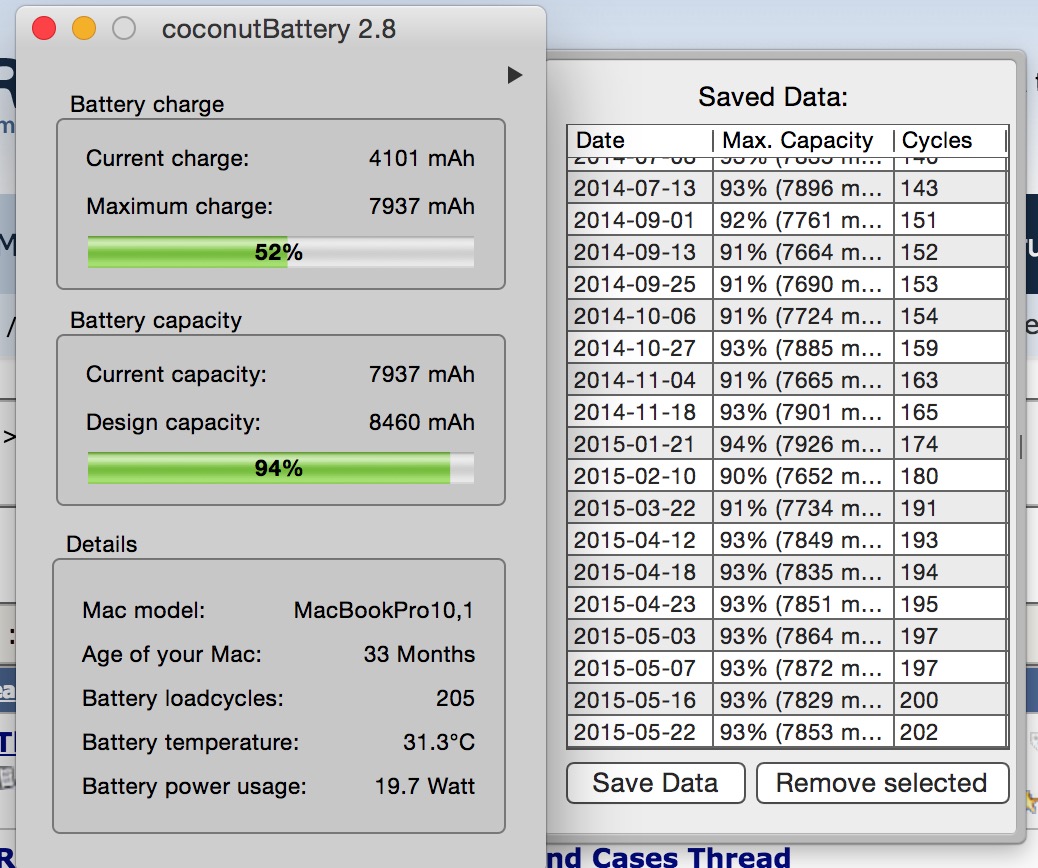1038x868 pixels.
Task: Click the Age of your Mac value 33 Months
Action: (x=419, y=654)
